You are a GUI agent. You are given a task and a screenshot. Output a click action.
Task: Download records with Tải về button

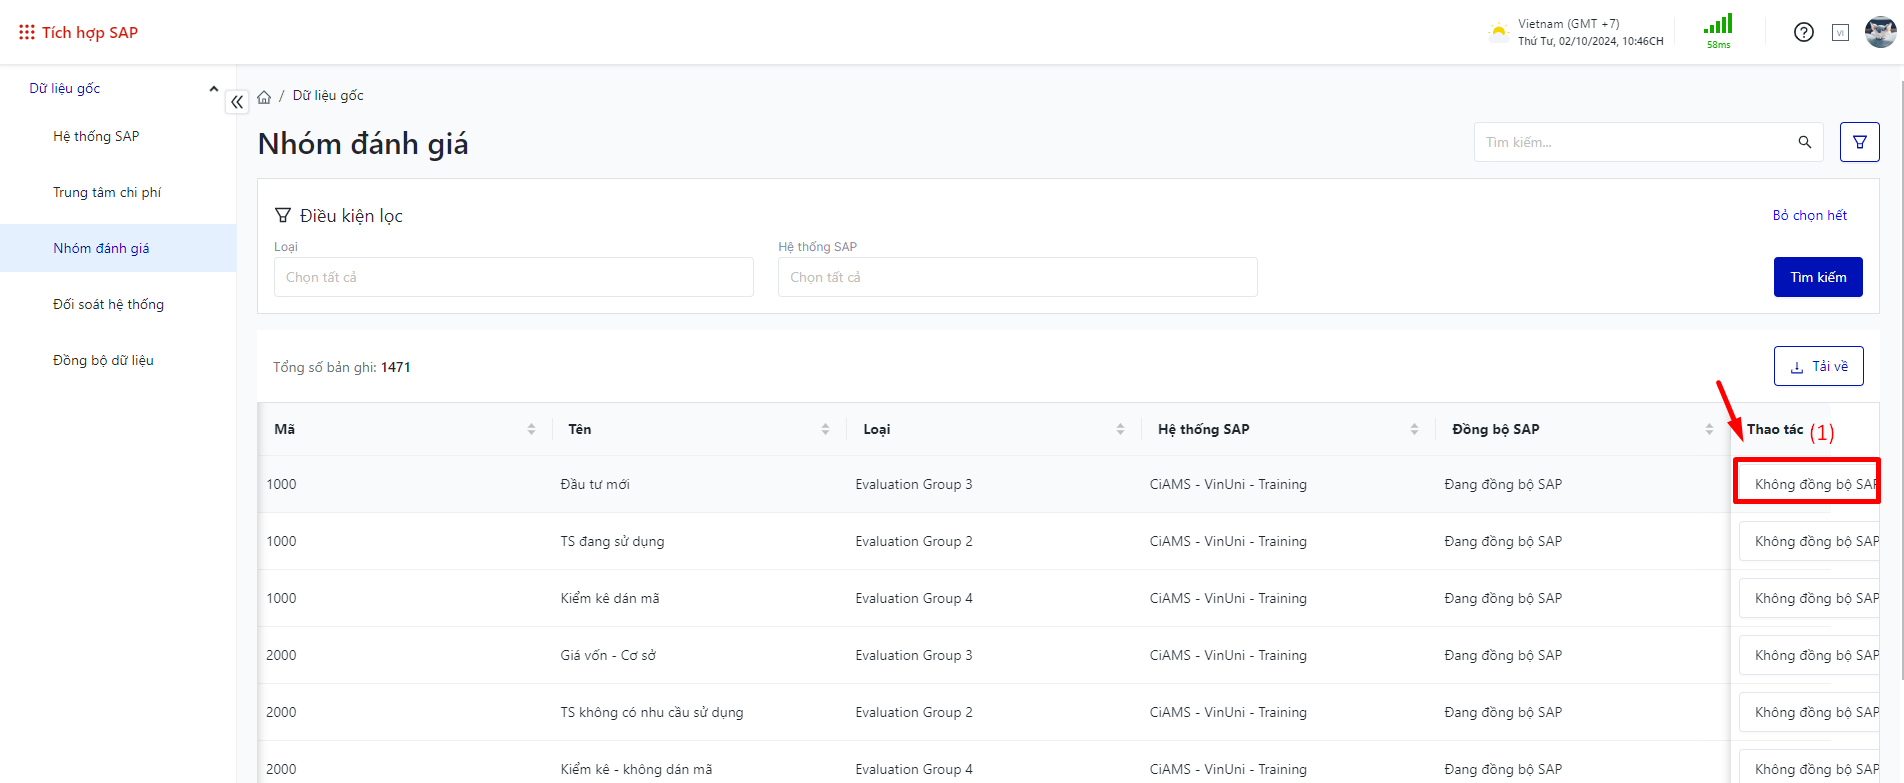pos(1818,366)
